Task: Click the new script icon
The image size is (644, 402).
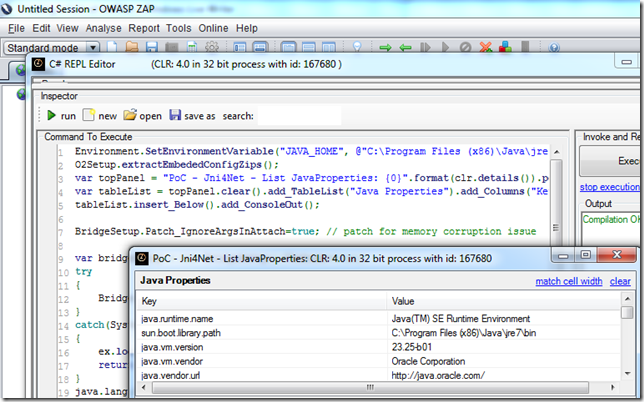Action: (x=89, y=116)
